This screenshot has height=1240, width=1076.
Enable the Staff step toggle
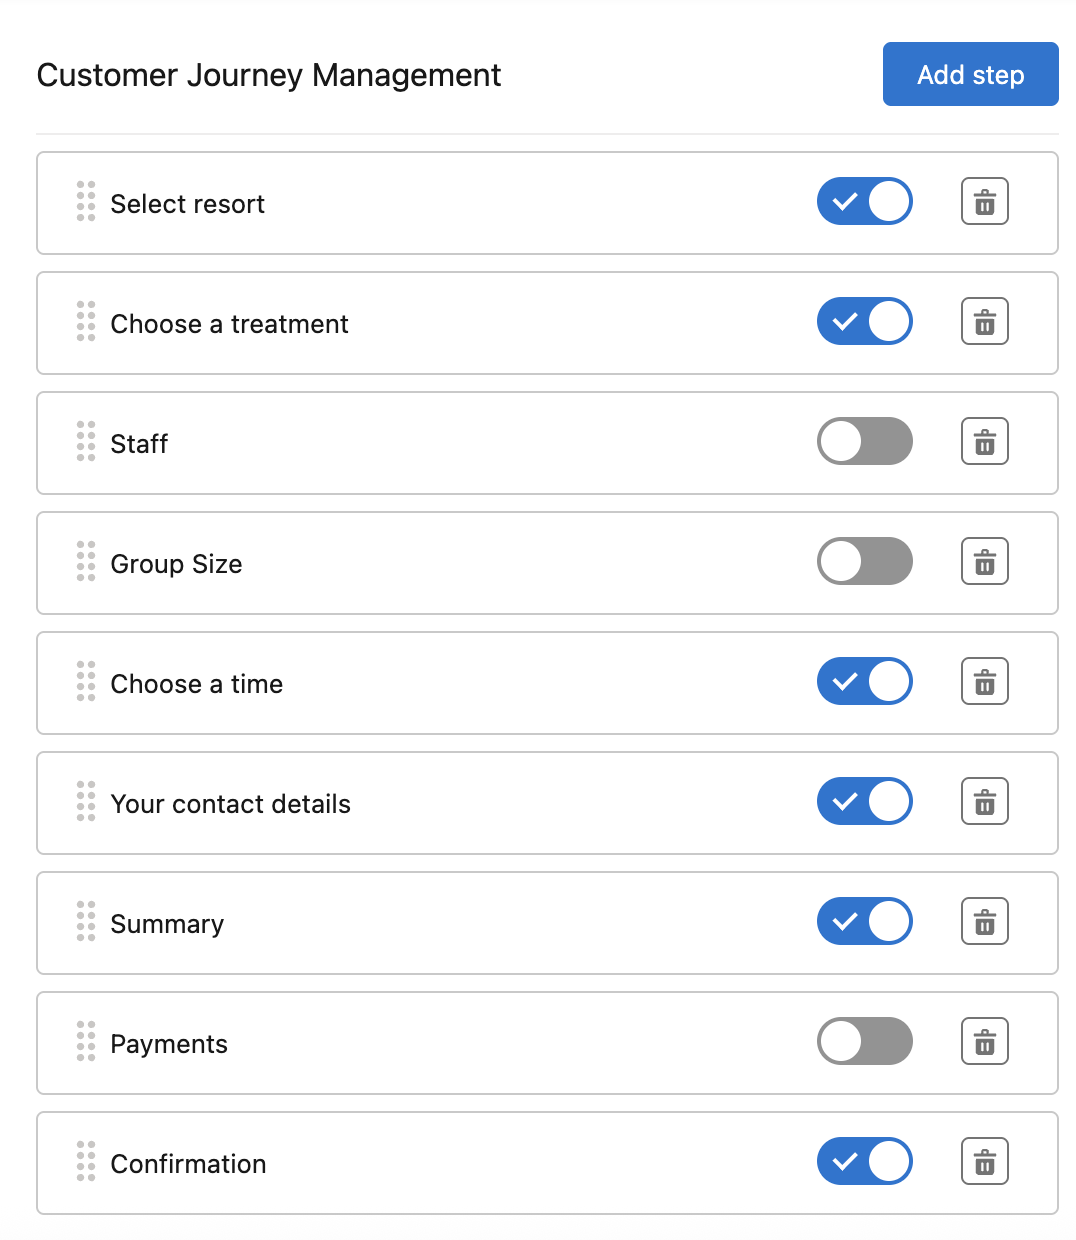pos(864,442)
